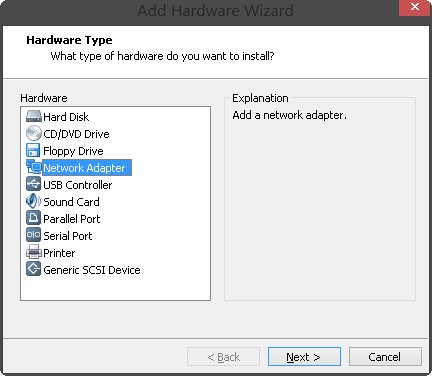Click the 'Add a network adapter.' explanation text
This screenshot has width=432, height=376.
tap(289, 115)
